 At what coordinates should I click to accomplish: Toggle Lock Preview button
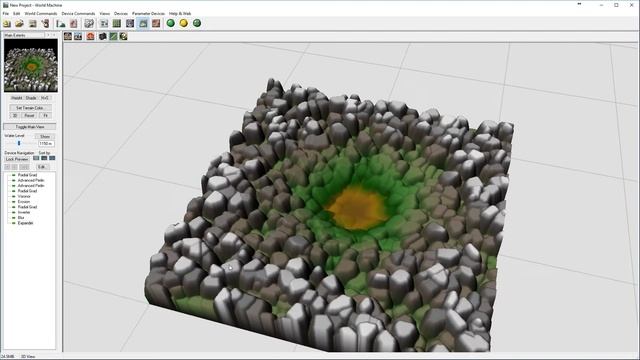point(17,159)
